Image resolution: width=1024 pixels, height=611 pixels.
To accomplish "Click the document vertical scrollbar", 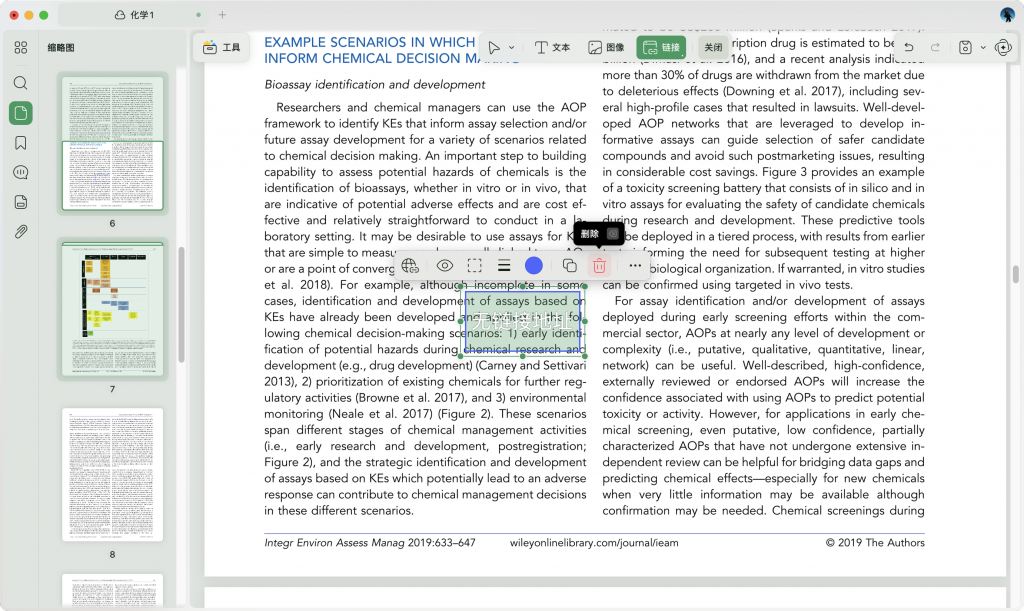I will [x=1016, y=274].
